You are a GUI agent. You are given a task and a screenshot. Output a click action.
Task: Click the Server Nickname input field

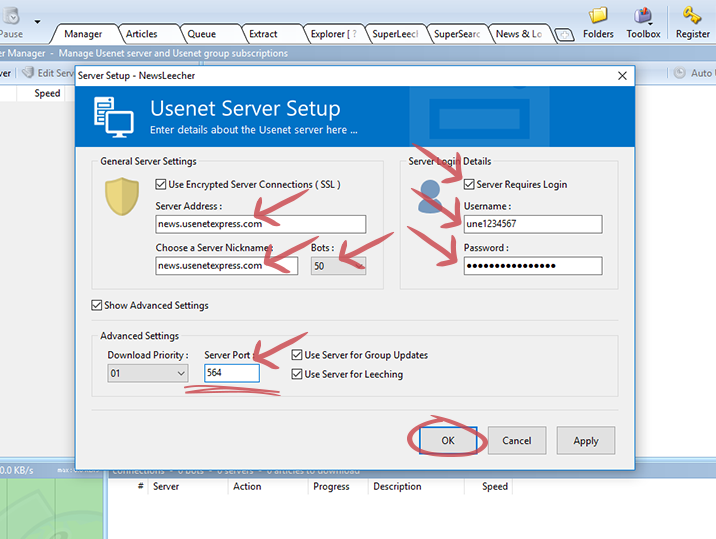pyautogui.click(x=227, y=266)
